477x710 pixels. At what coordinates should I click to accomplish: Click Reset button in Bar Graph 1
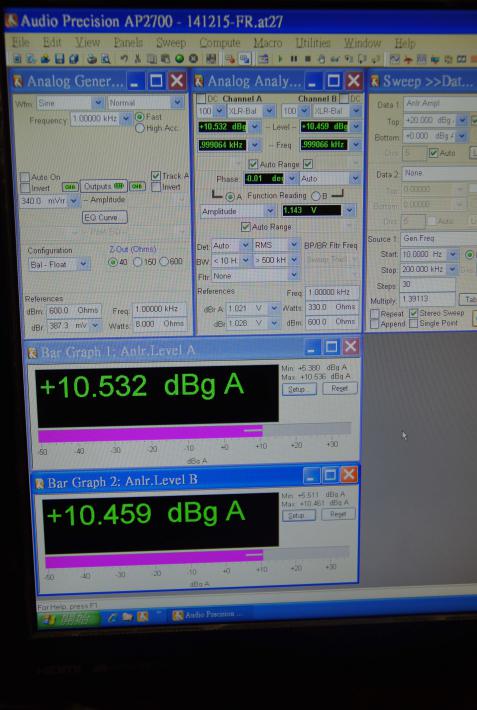[x=340, y=388]
